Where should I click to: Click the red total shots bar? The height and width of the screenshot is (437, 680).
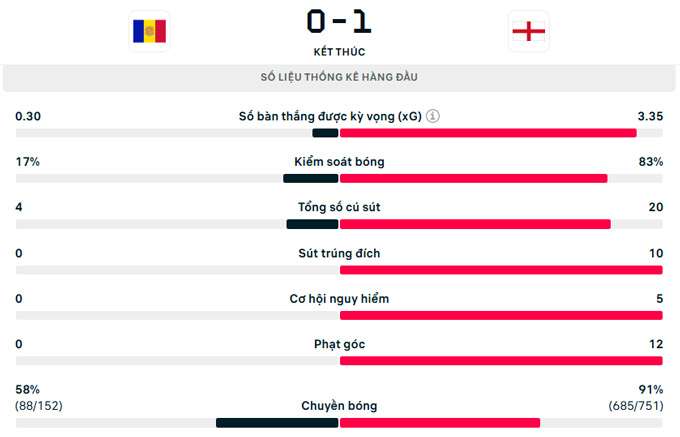475,224
